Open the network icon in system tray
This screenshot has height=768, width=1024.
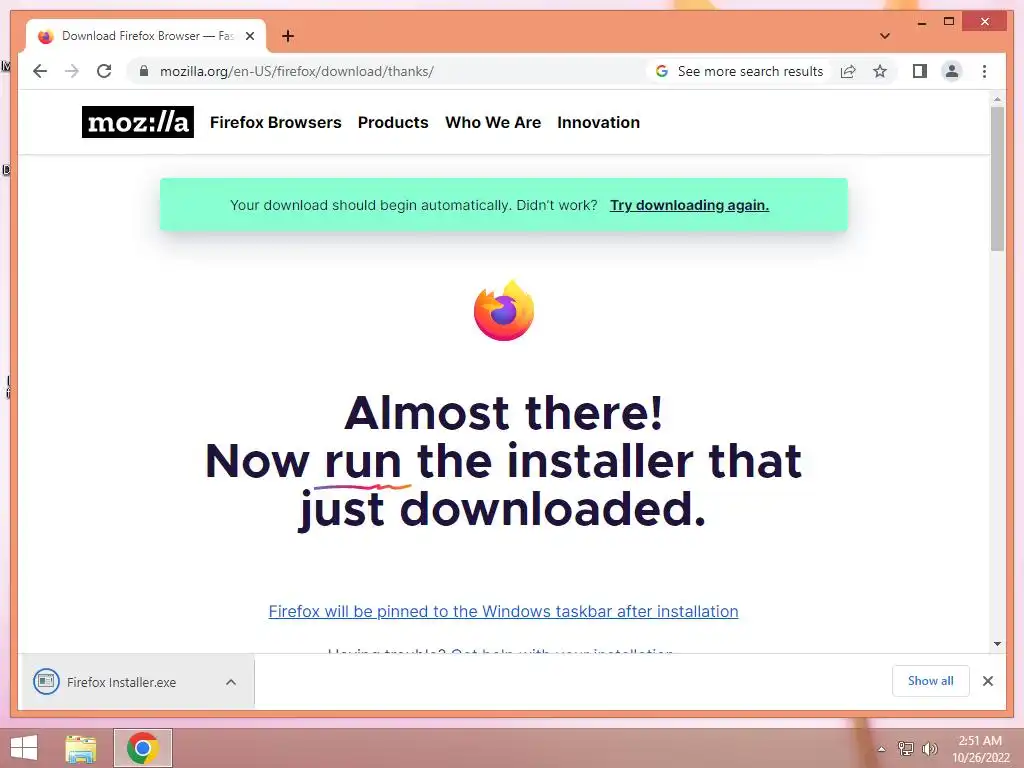click(x=905, y=748)
